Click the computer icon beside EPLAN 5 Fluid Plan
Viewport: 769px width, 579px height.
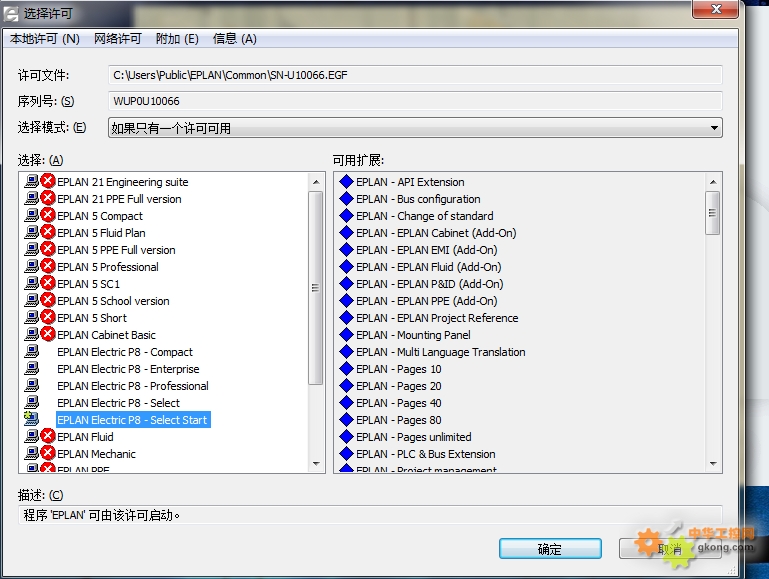(32, 232)
